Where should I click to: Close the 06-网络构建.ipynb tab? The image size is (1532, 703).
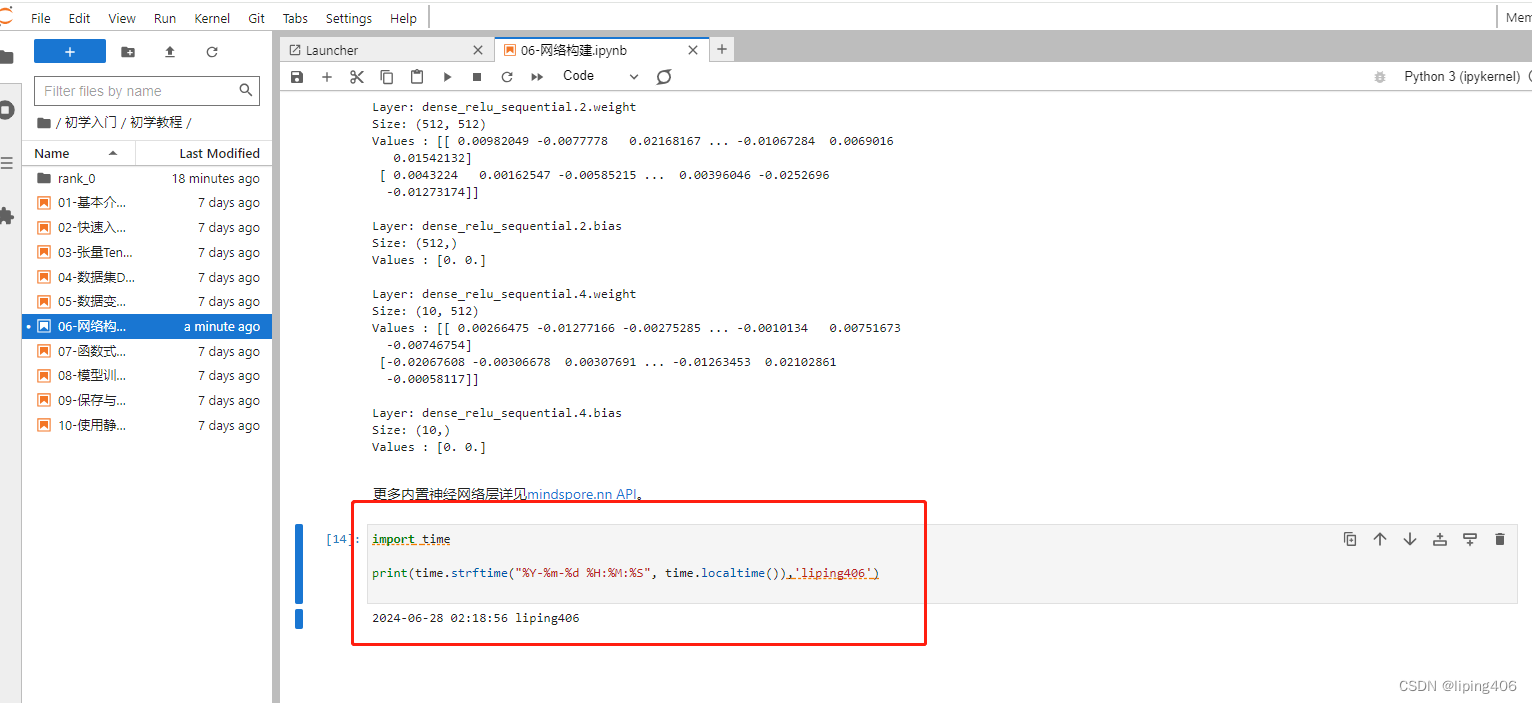[x=695, y=50]
